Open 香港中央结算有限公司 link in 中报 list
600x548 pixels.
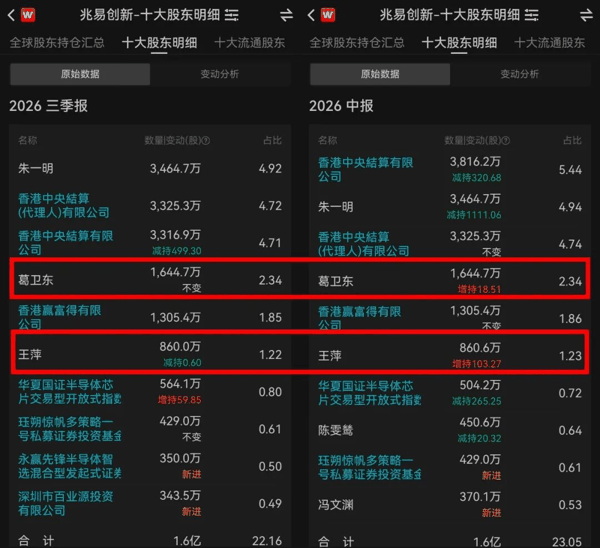(x=365, y=170)
